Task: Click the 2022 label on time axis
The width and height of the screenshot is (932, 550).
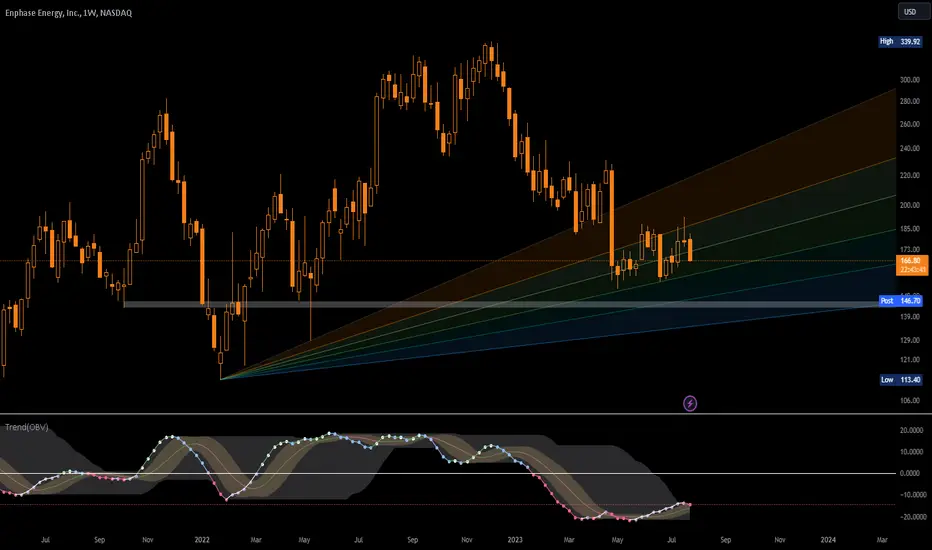Action: click(x=202, y=540)
